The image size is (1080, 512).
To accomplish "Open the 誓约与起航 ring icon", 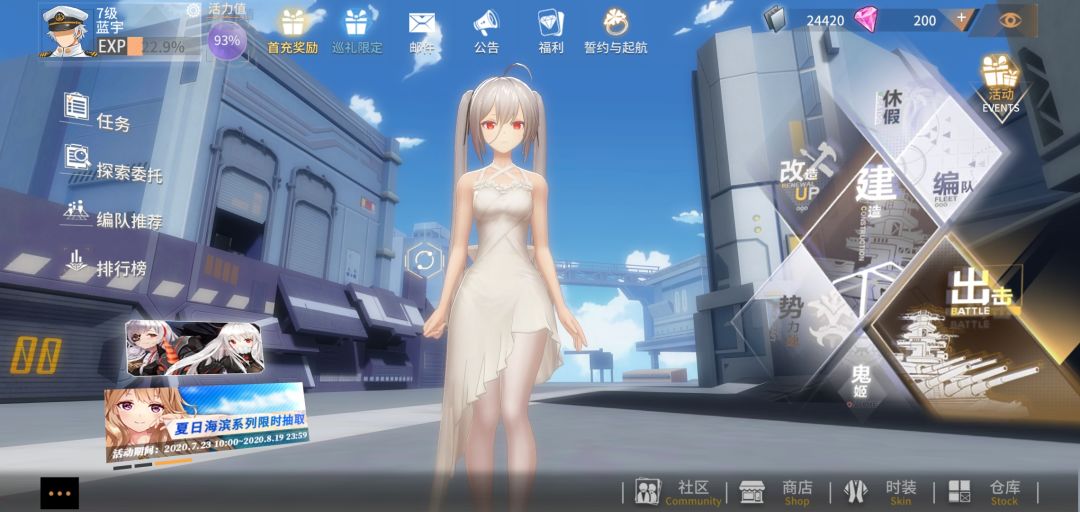I will (x=615, y=31).
